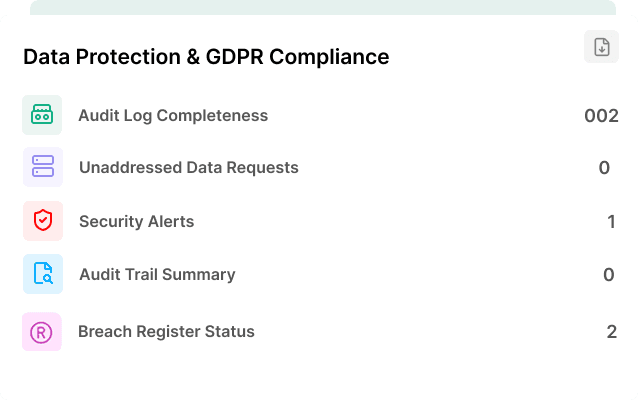Click the Audit Trail Summary count of 0
The image size is (638, 400).
tap(609, 275)
